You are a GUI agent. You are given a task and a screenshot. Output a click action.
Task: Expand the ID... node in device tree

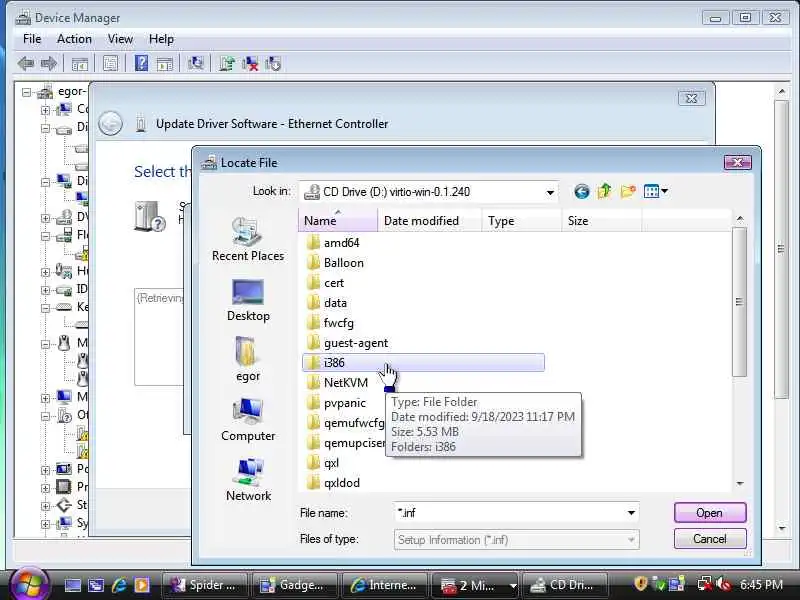point(45,290)
